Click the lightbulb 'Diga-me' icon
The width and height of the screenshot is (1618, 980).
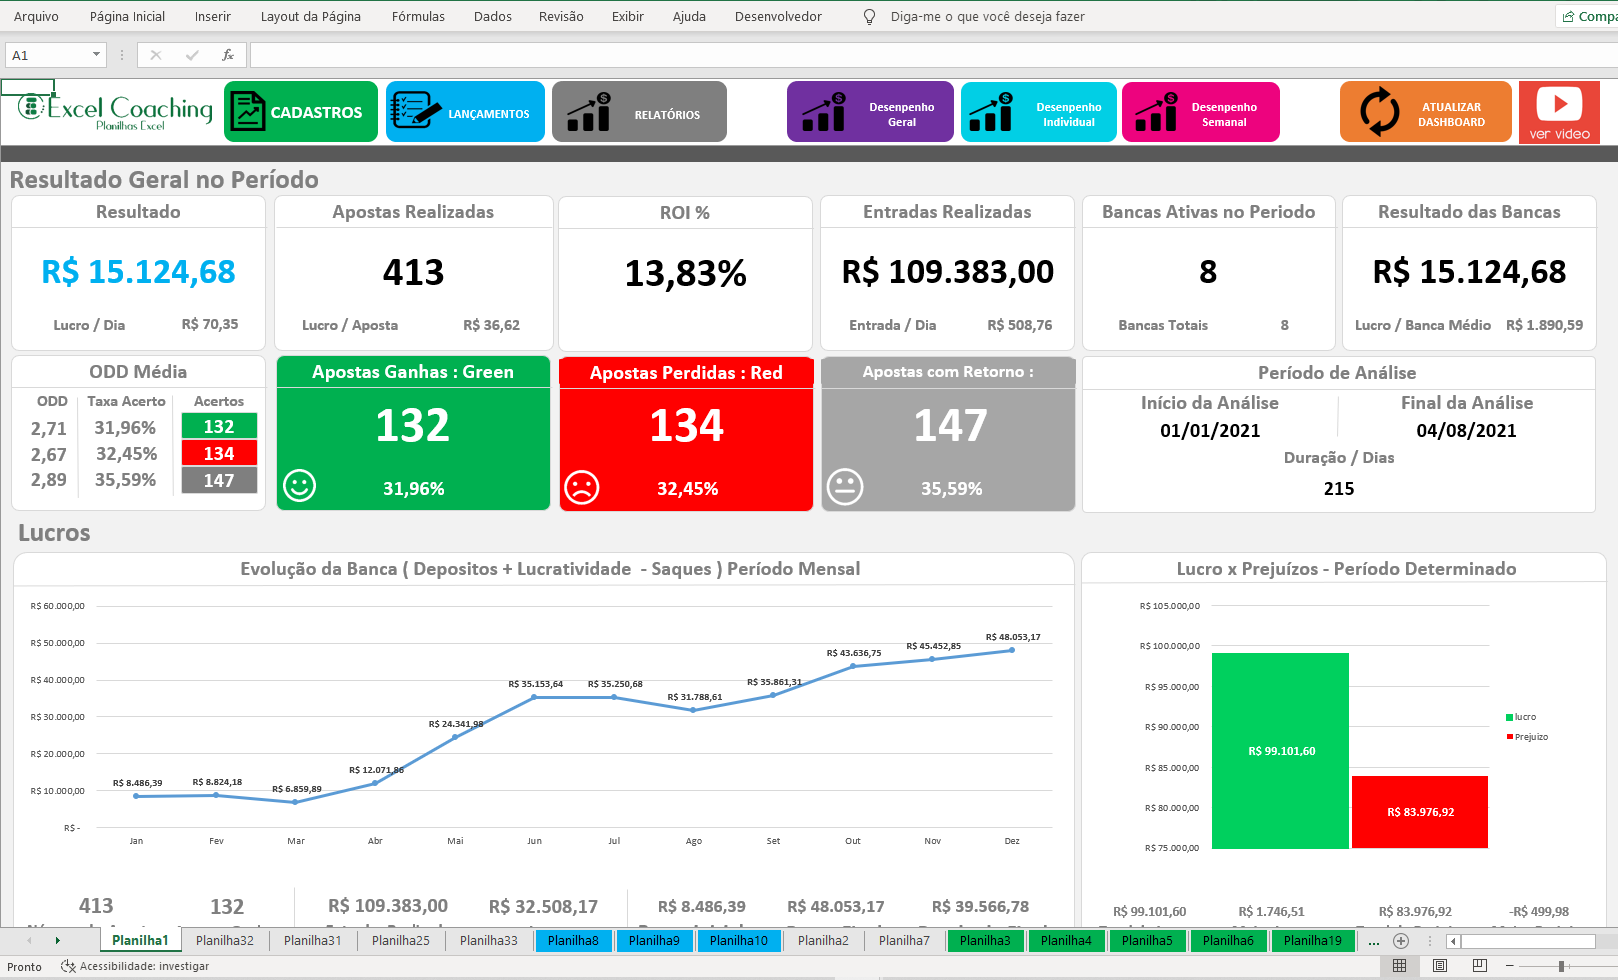(x=869, y=17)
